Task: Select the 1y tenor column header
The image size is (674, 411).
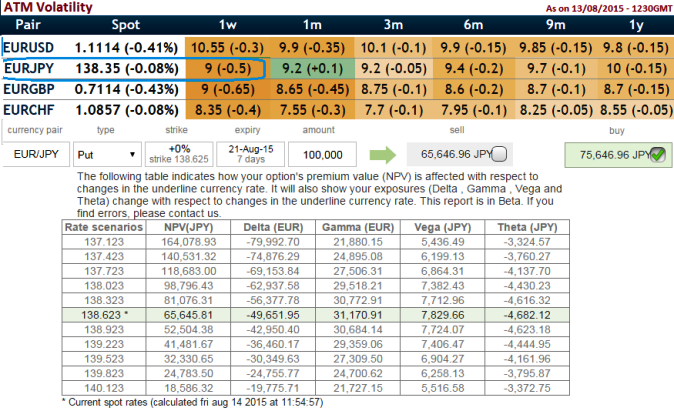Action: tap(637, 25)
